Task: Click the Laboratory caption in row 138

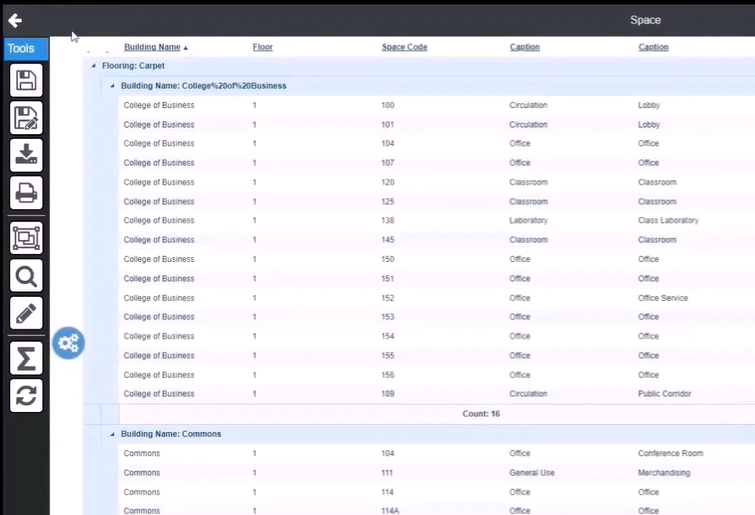Action: coord(528,220)
